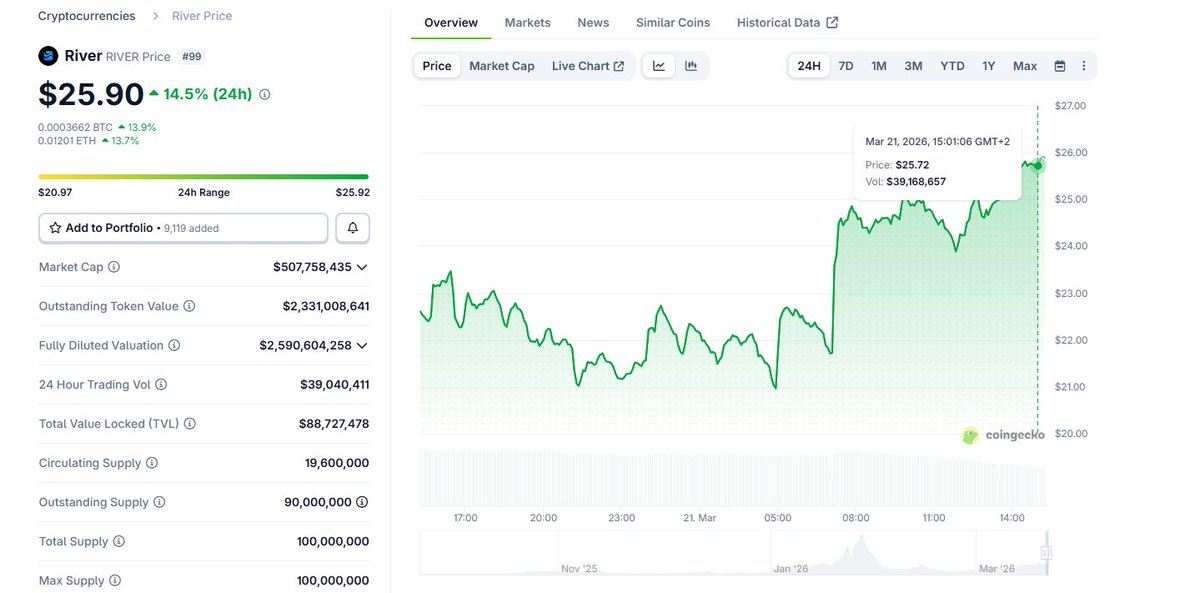This screenshot has width=1200, height=593.
Task: Click Add to Portfolio button
Action: (x=183, y=228)
